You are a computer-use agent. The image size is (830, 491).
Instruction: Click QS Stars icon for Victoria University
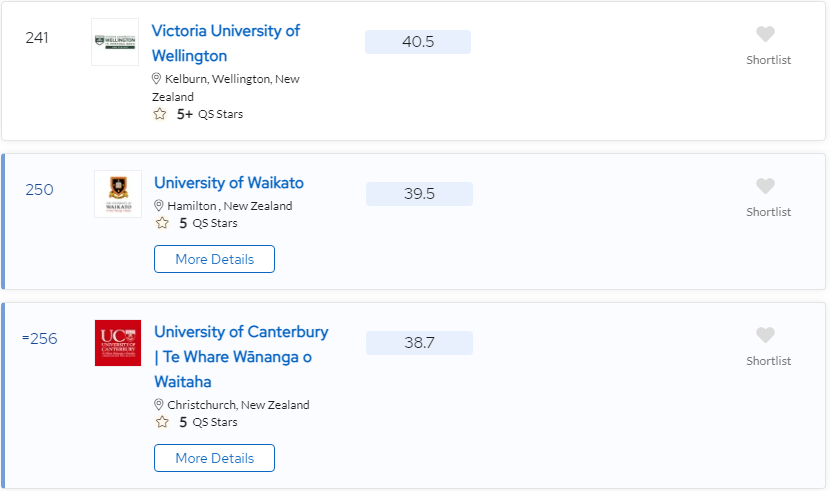point(160,114)
